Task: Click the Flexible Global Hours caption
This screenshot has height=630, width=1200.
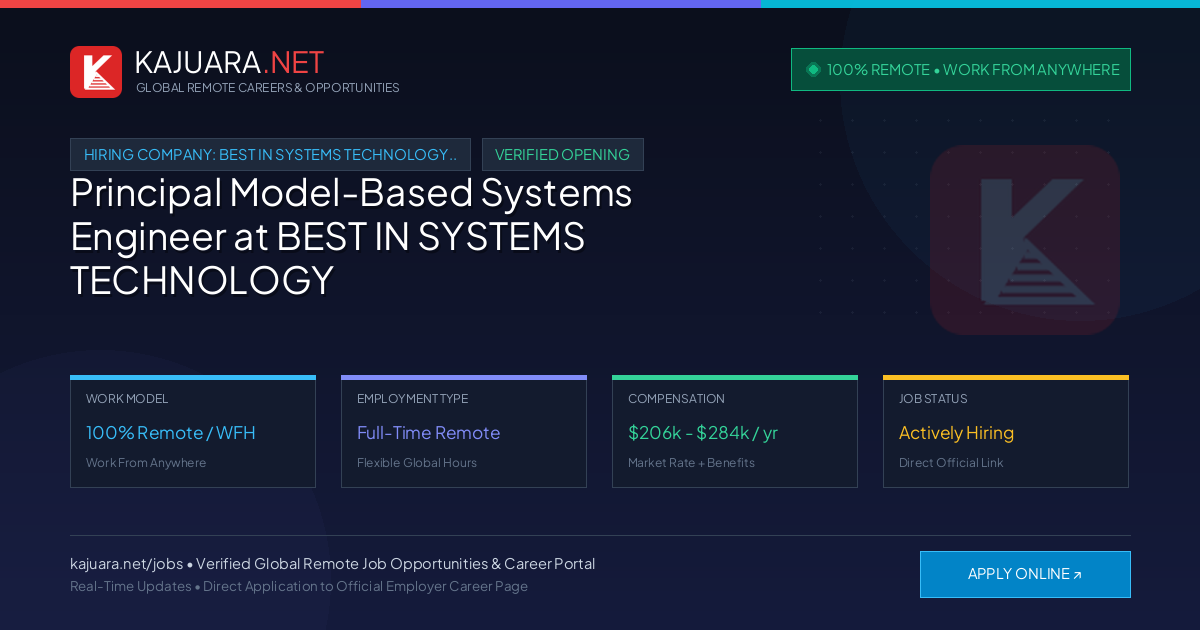Action: pyautogui.click(x=417, y=463)
